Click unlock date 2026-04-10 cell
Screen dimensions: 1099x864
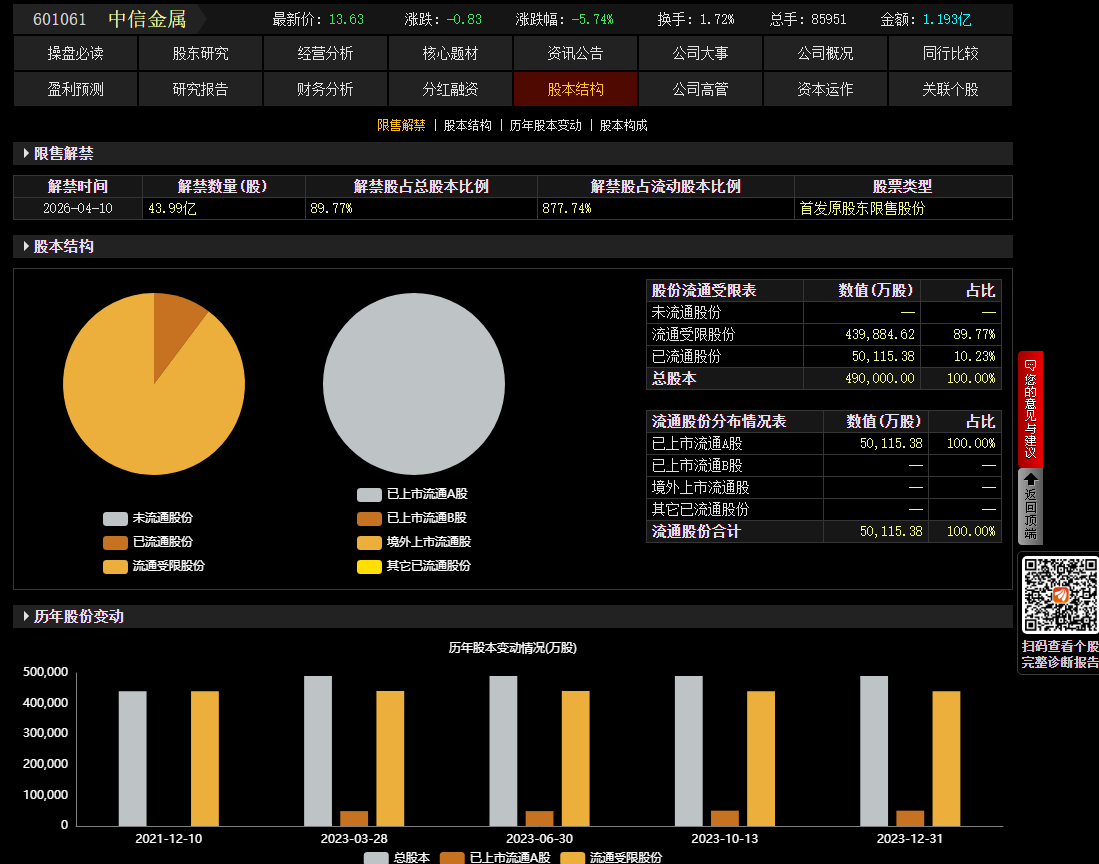tap(78, 208)
